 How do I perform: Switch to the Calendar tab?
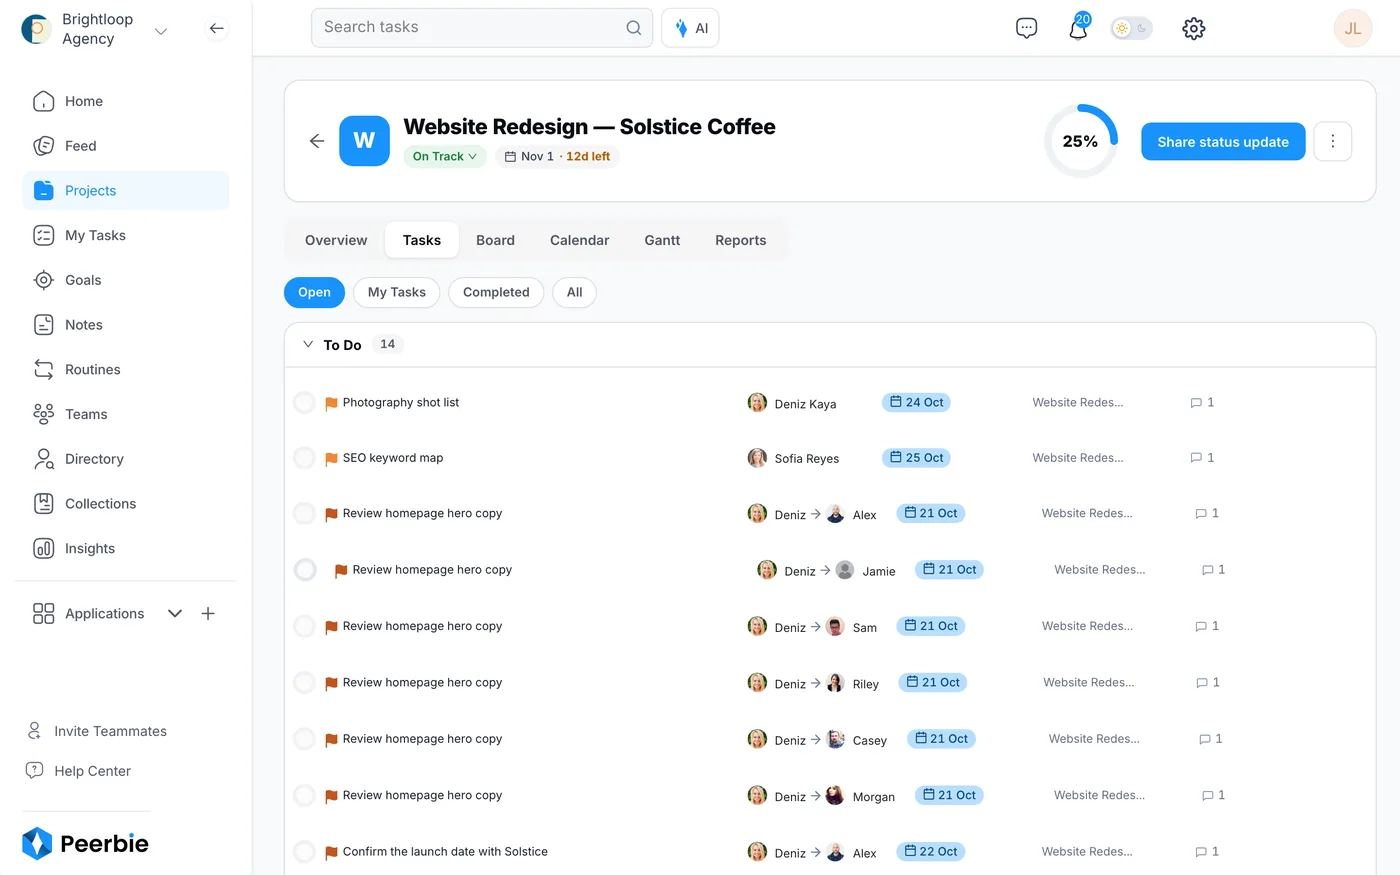click(x=579, y=240)
